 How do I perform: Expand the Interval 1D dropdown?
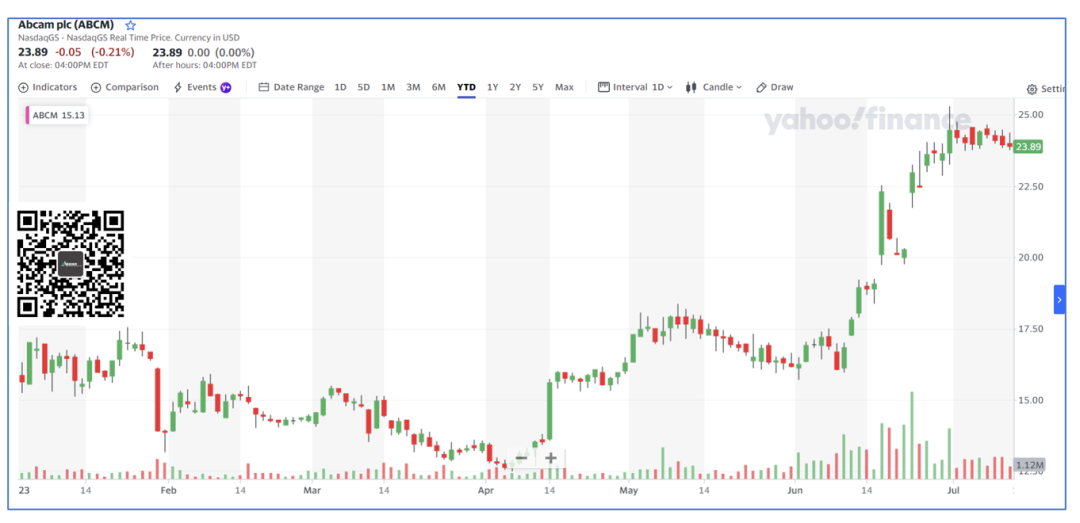click(x=635, y=87)
